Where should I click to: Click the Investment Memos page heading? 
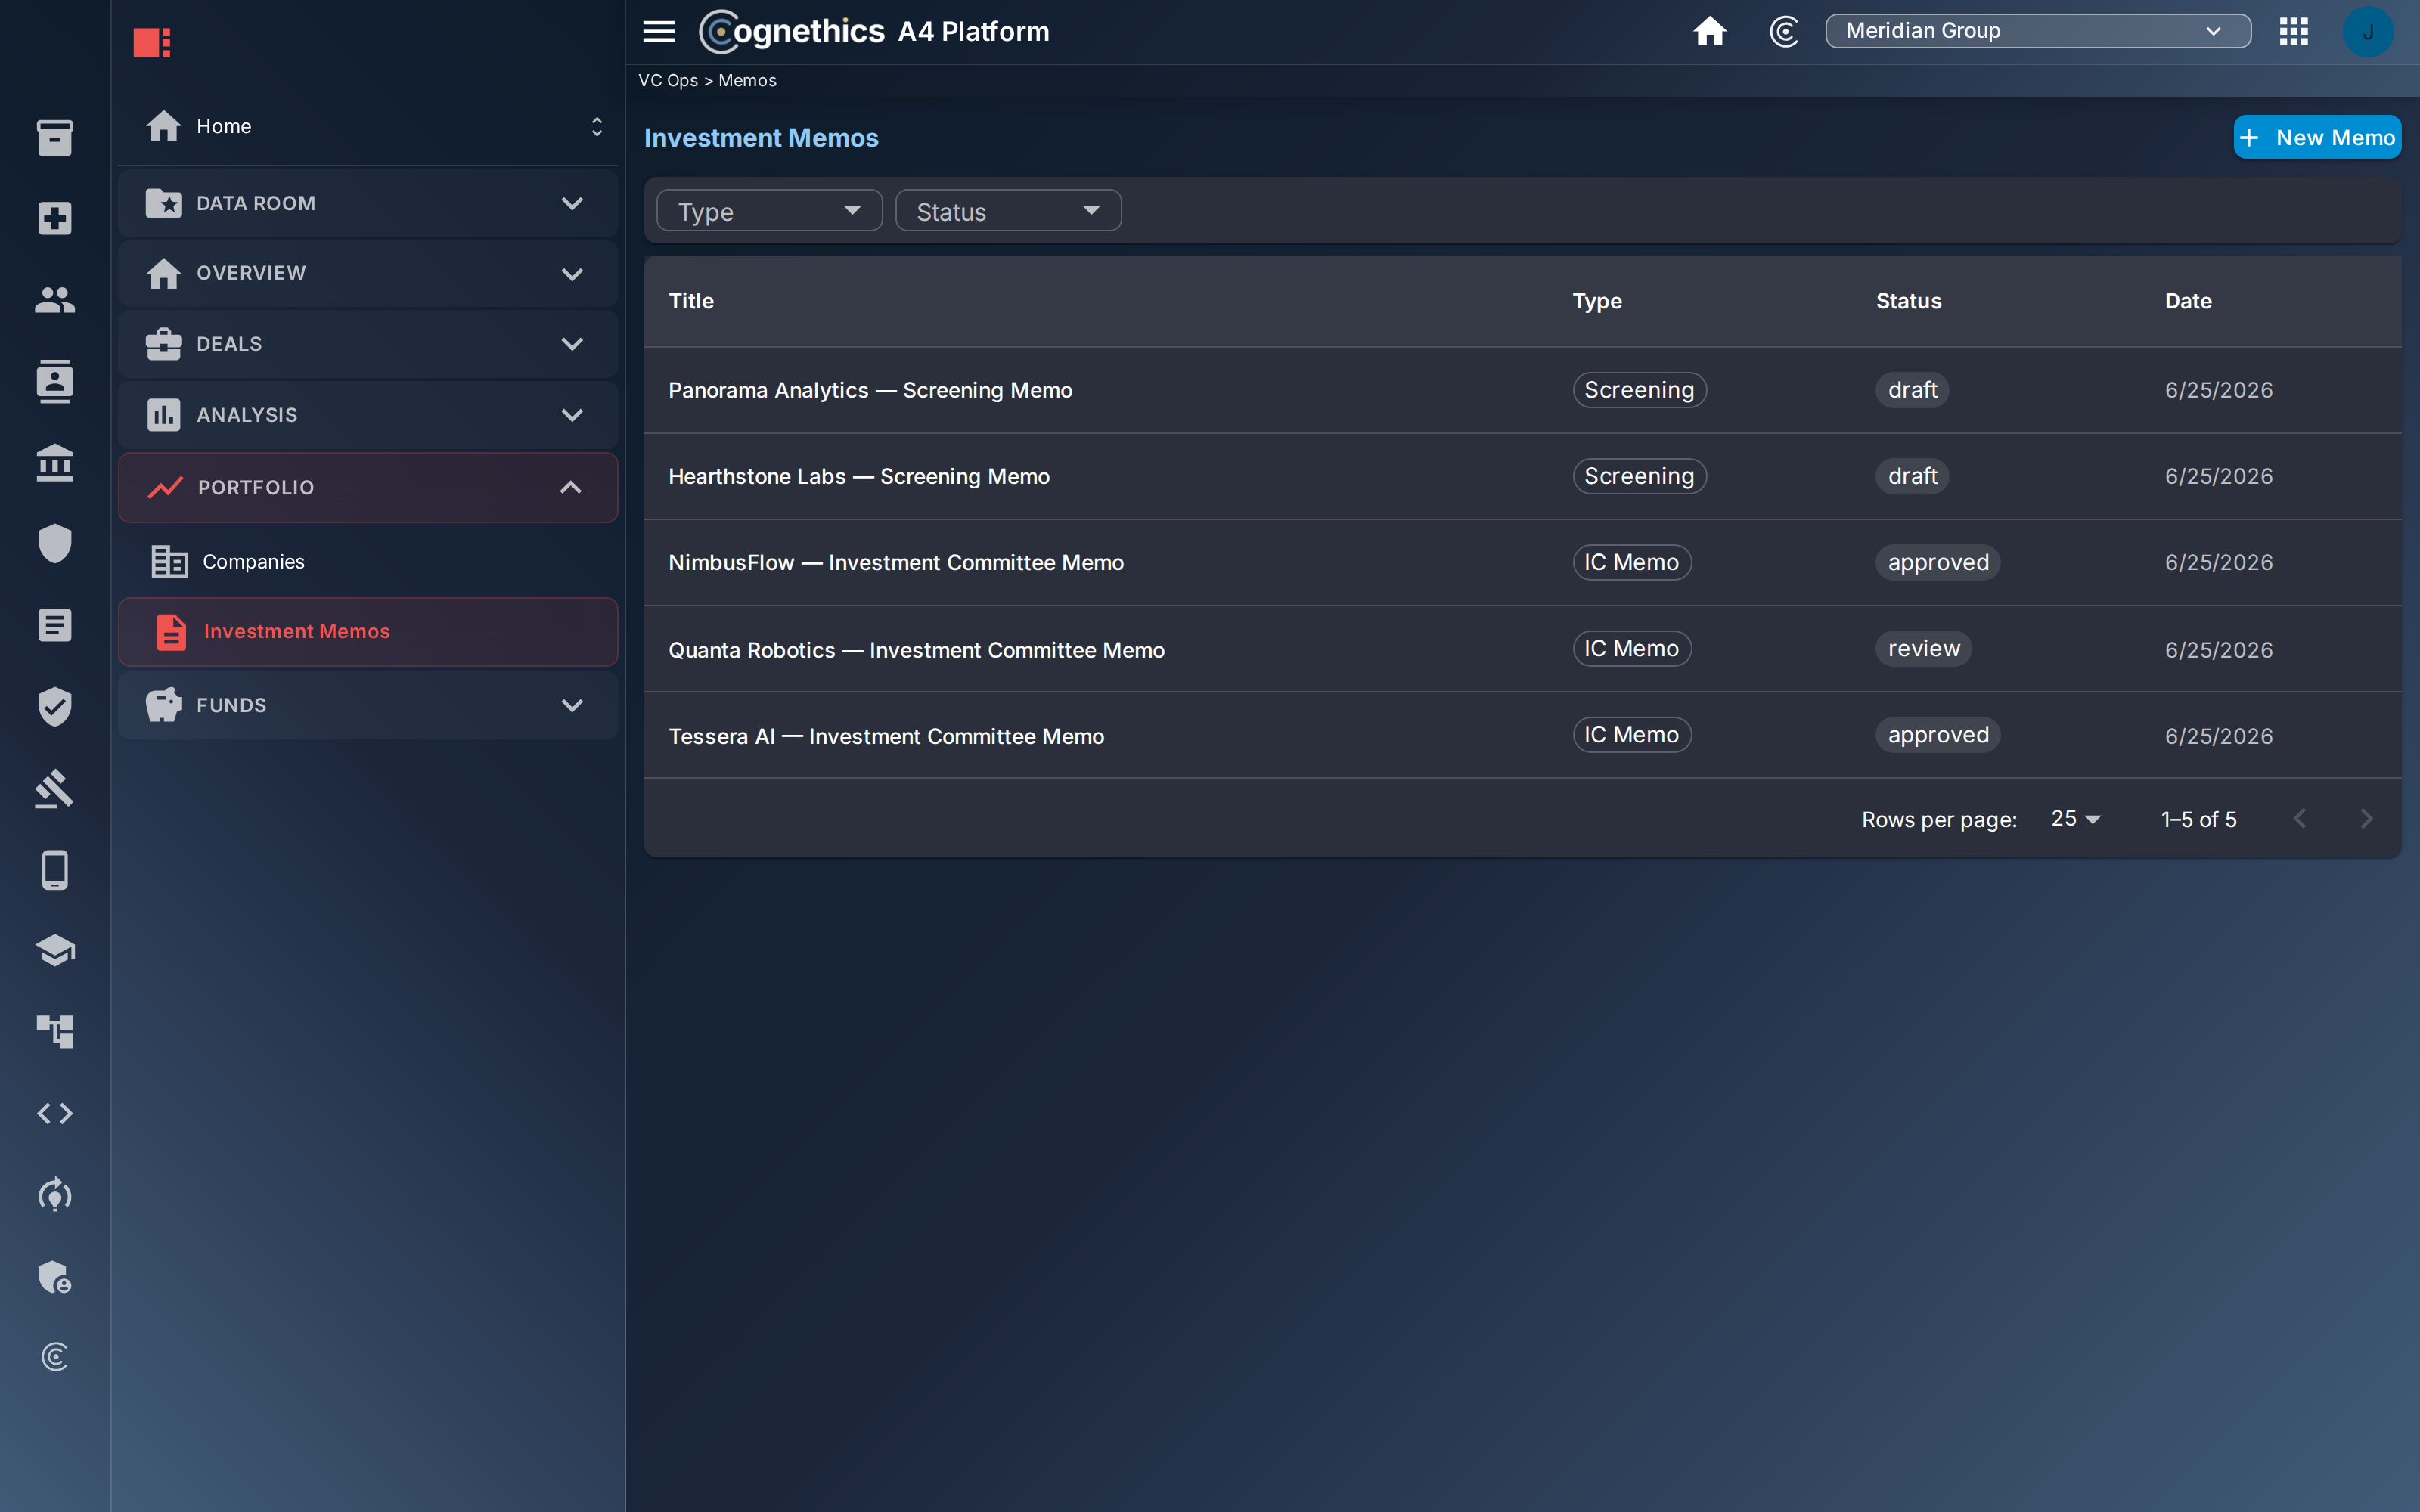(761, 137)
